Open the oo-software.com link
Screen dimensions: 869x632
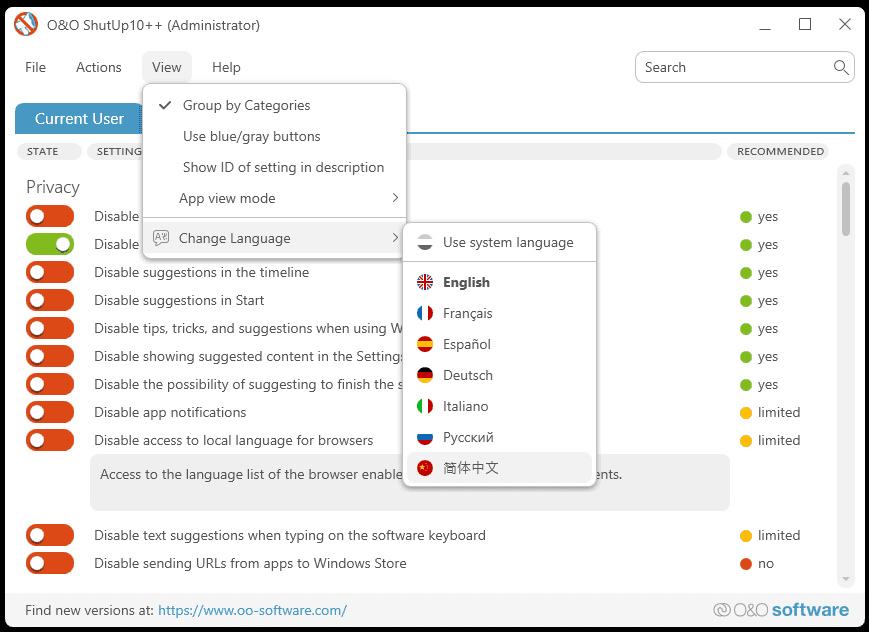[x=252, y=610]
